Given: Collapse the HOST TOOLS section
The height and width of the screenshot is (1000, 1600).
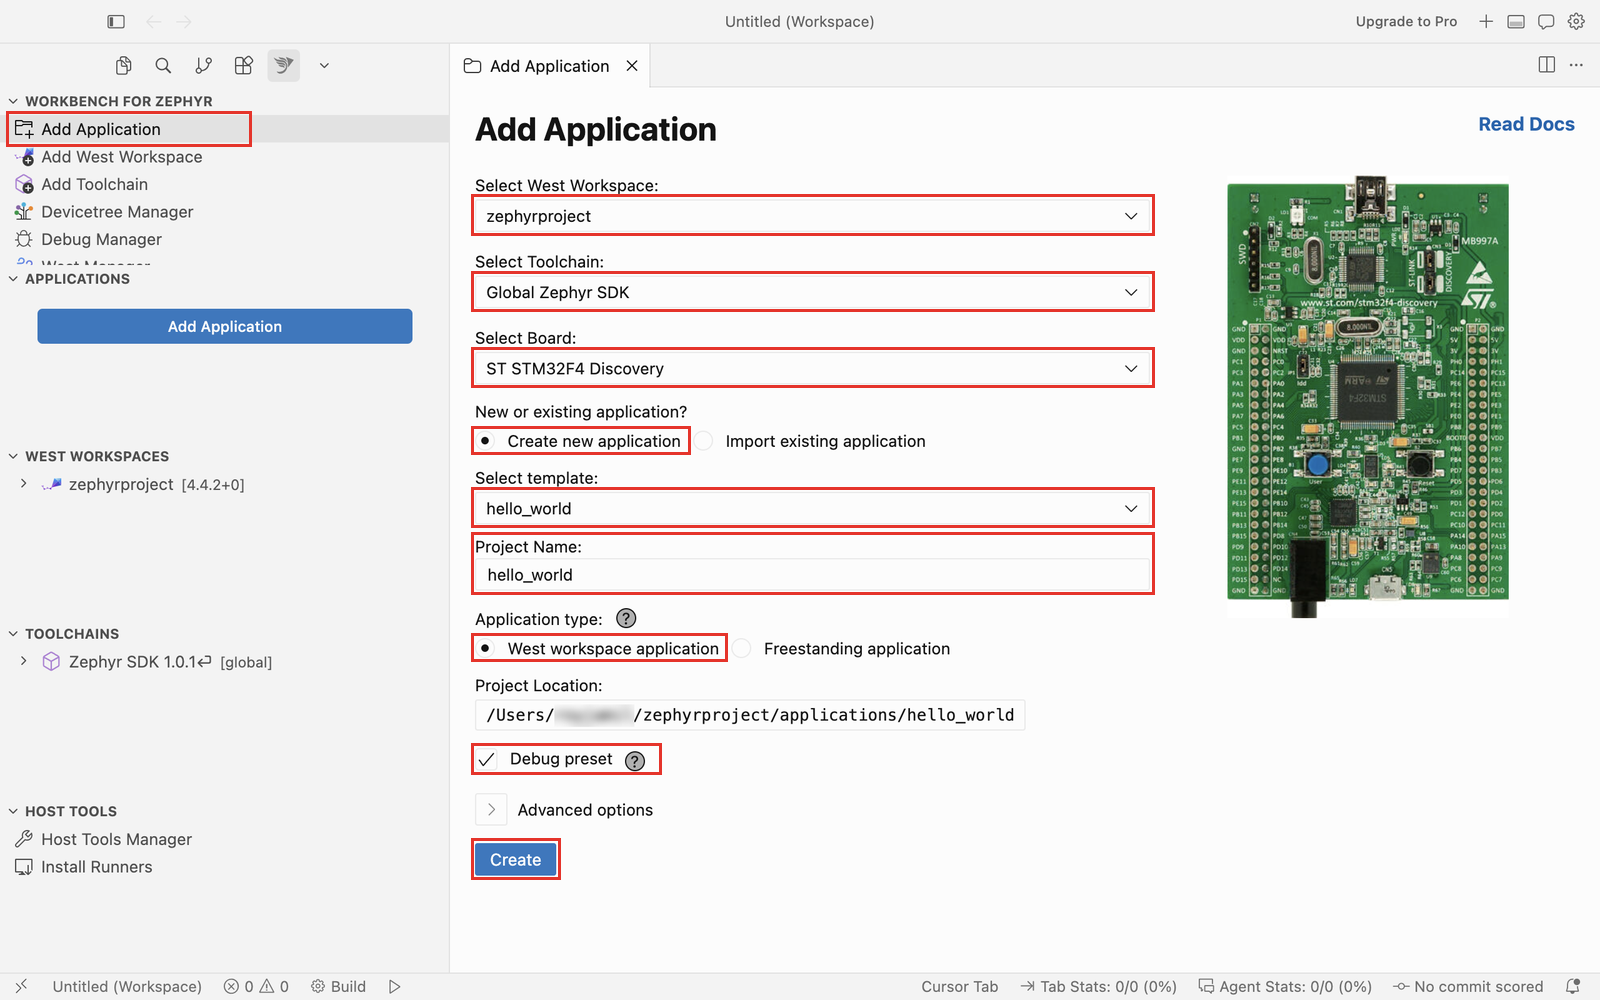Looking at the screenshot, I should coord(13,811).
